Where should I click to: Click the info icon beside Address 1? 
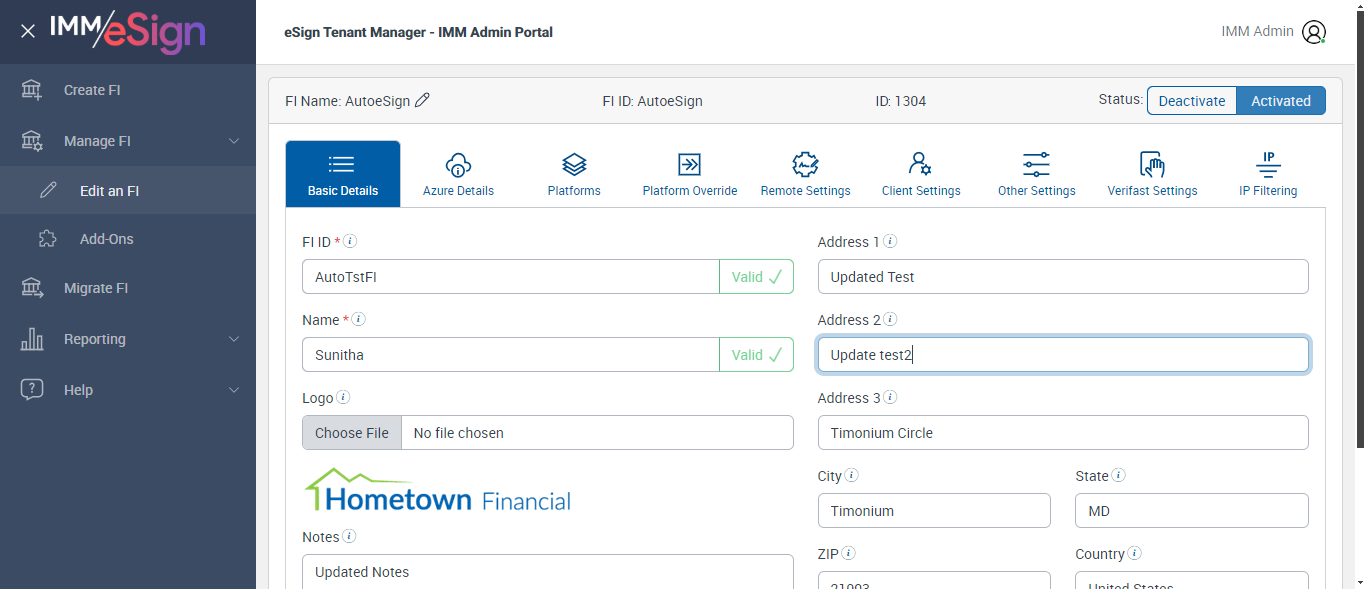[890, 241]
